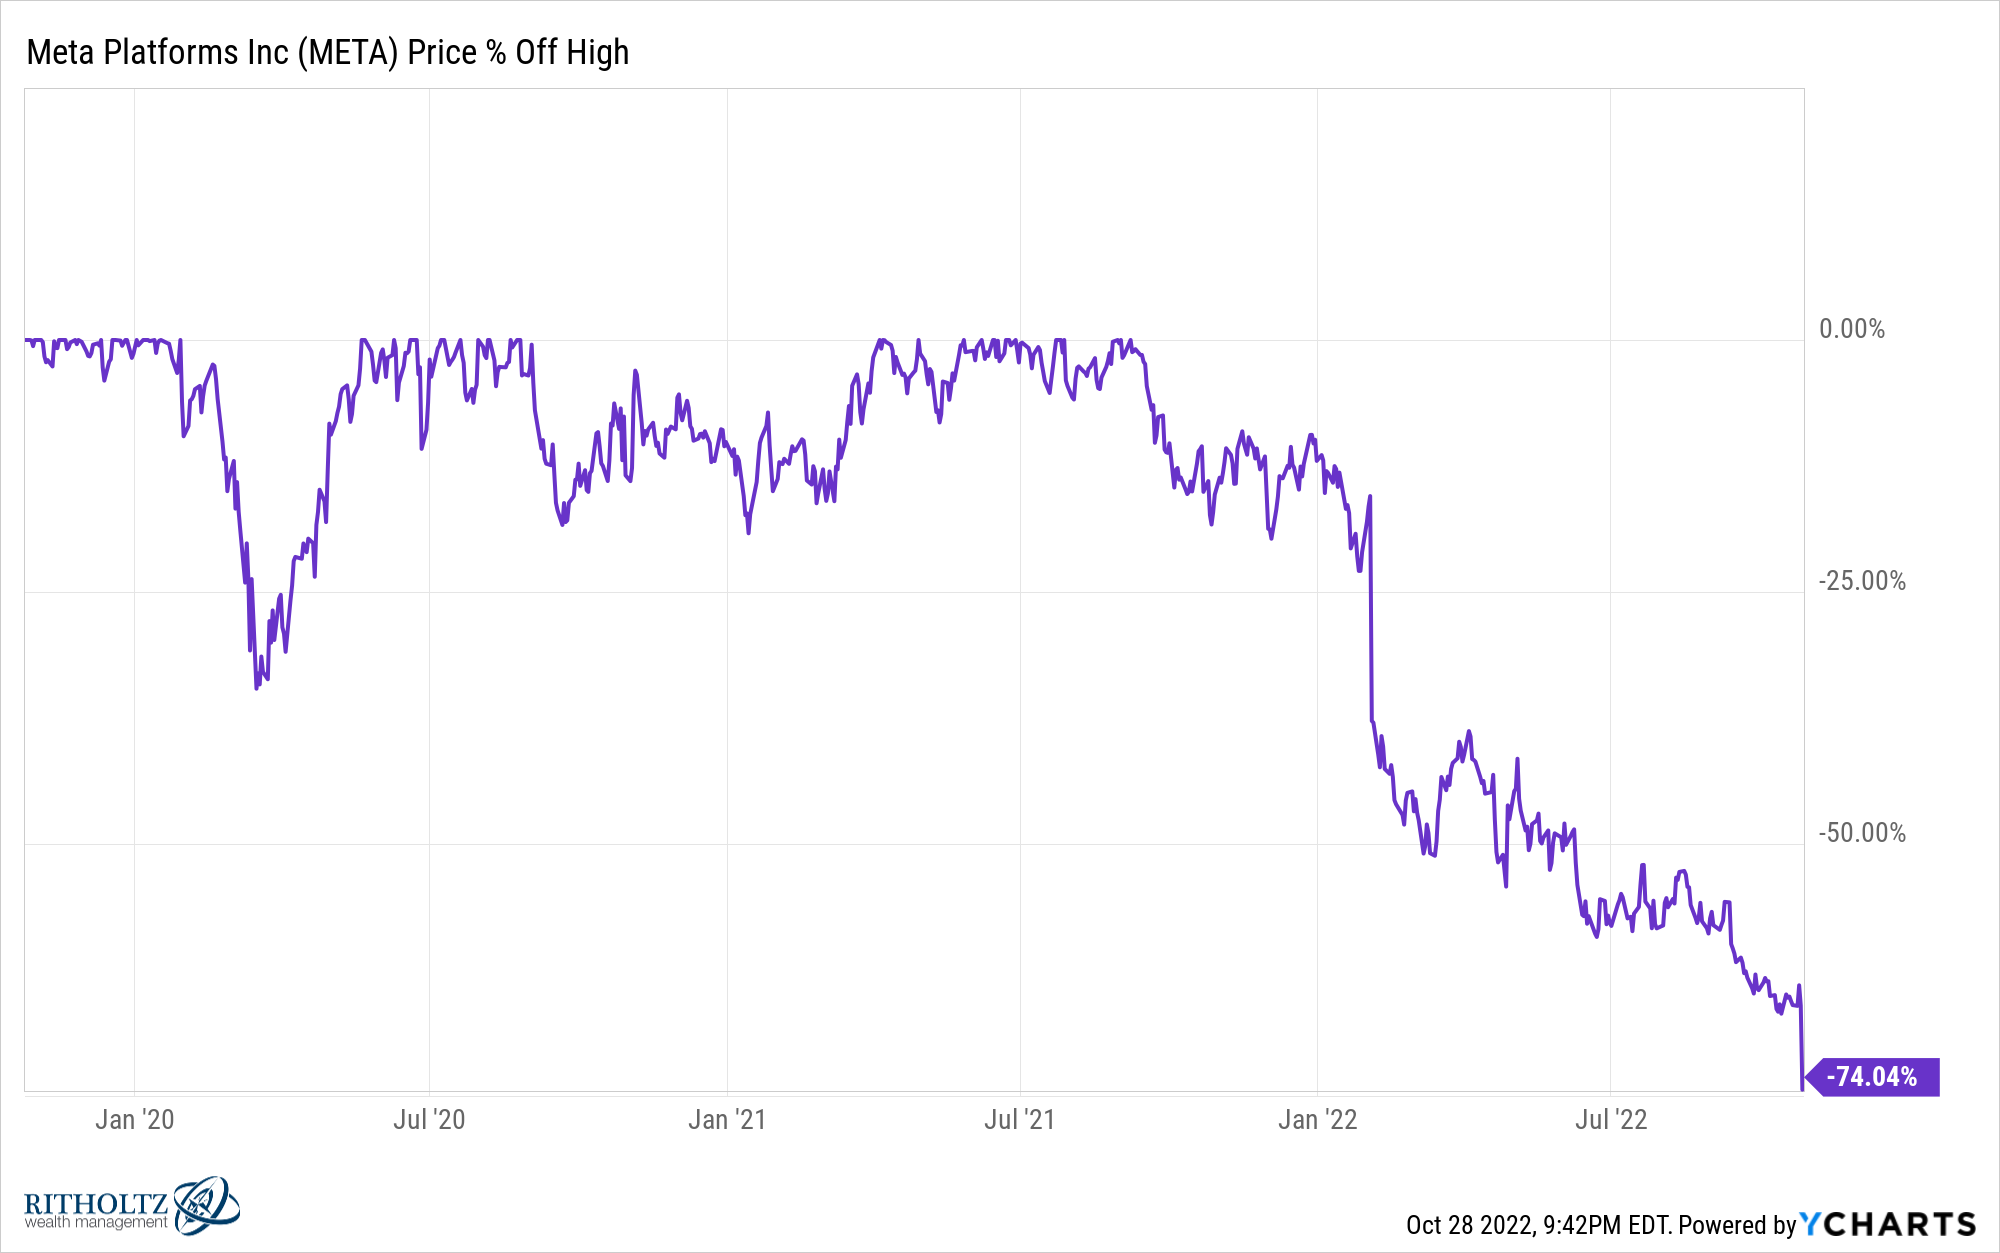Screen dimensions: 2000x1253
Task: Click the Ritholtz Wealth Management logo
Action: pos(131,1205)
